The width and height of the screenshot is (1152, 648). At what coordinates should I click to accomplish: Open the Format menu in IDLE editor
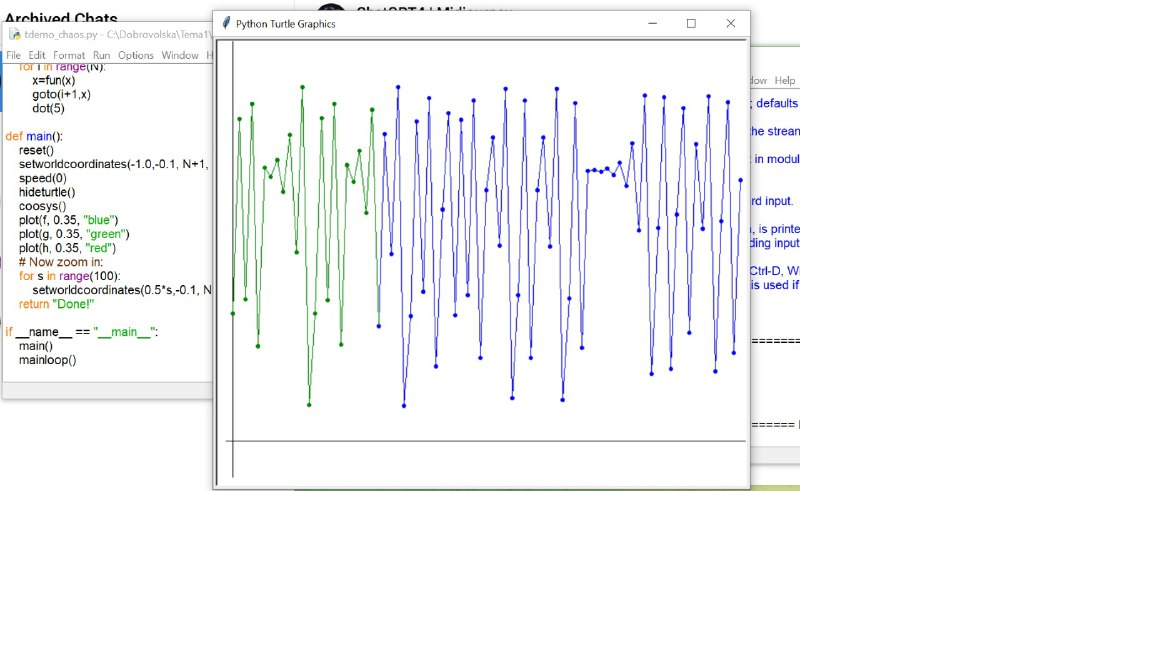69,55
